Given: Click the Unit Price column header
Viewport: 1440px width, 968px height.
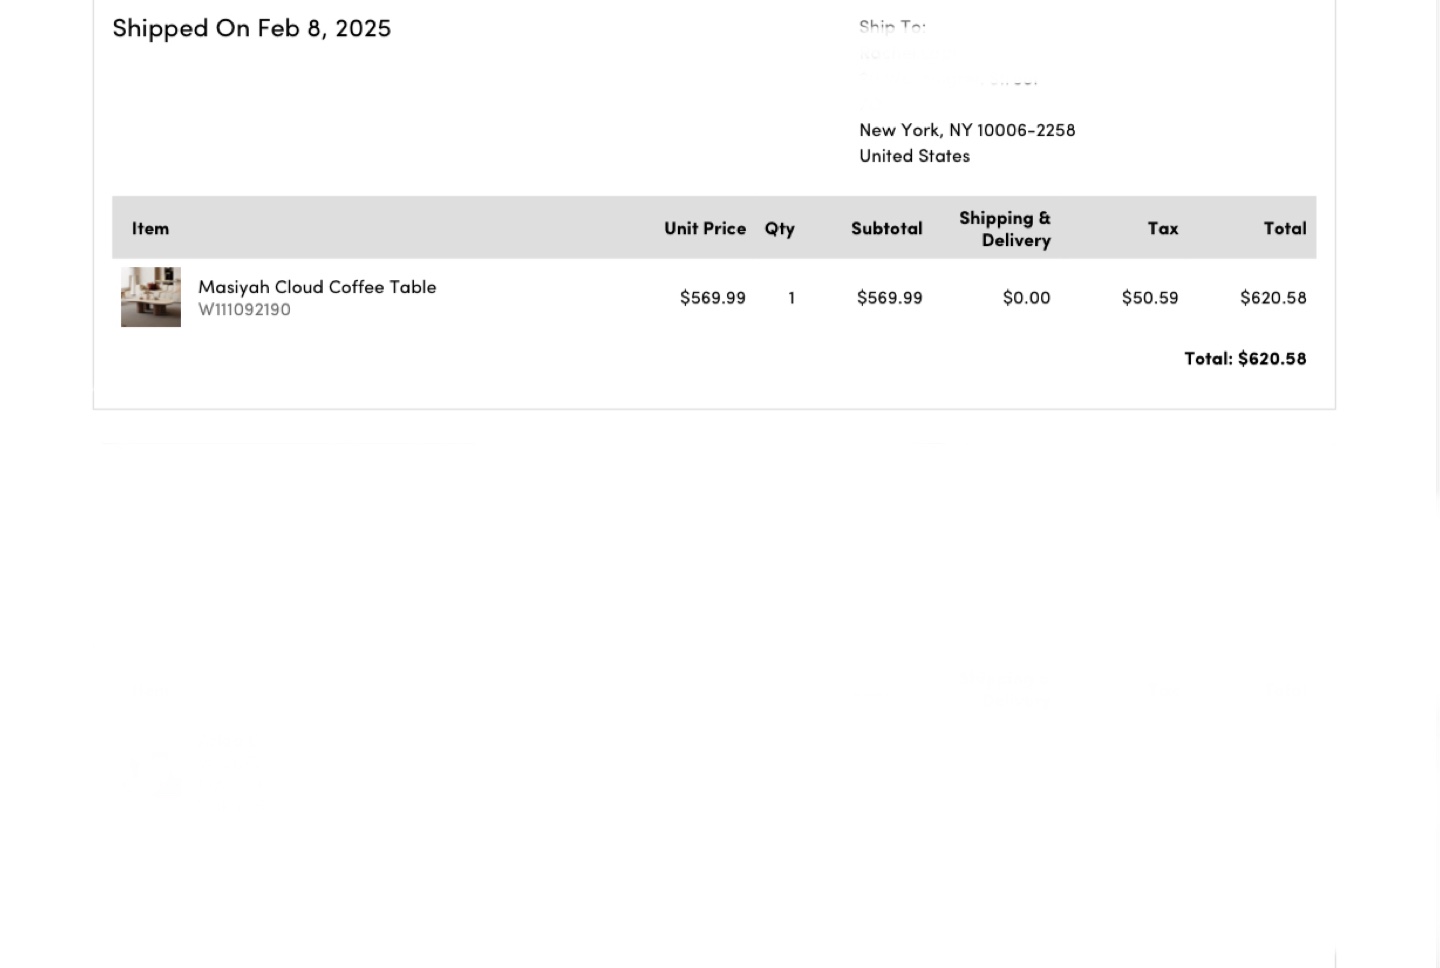Looking at the screenshot, I should [x=705, y=228].
